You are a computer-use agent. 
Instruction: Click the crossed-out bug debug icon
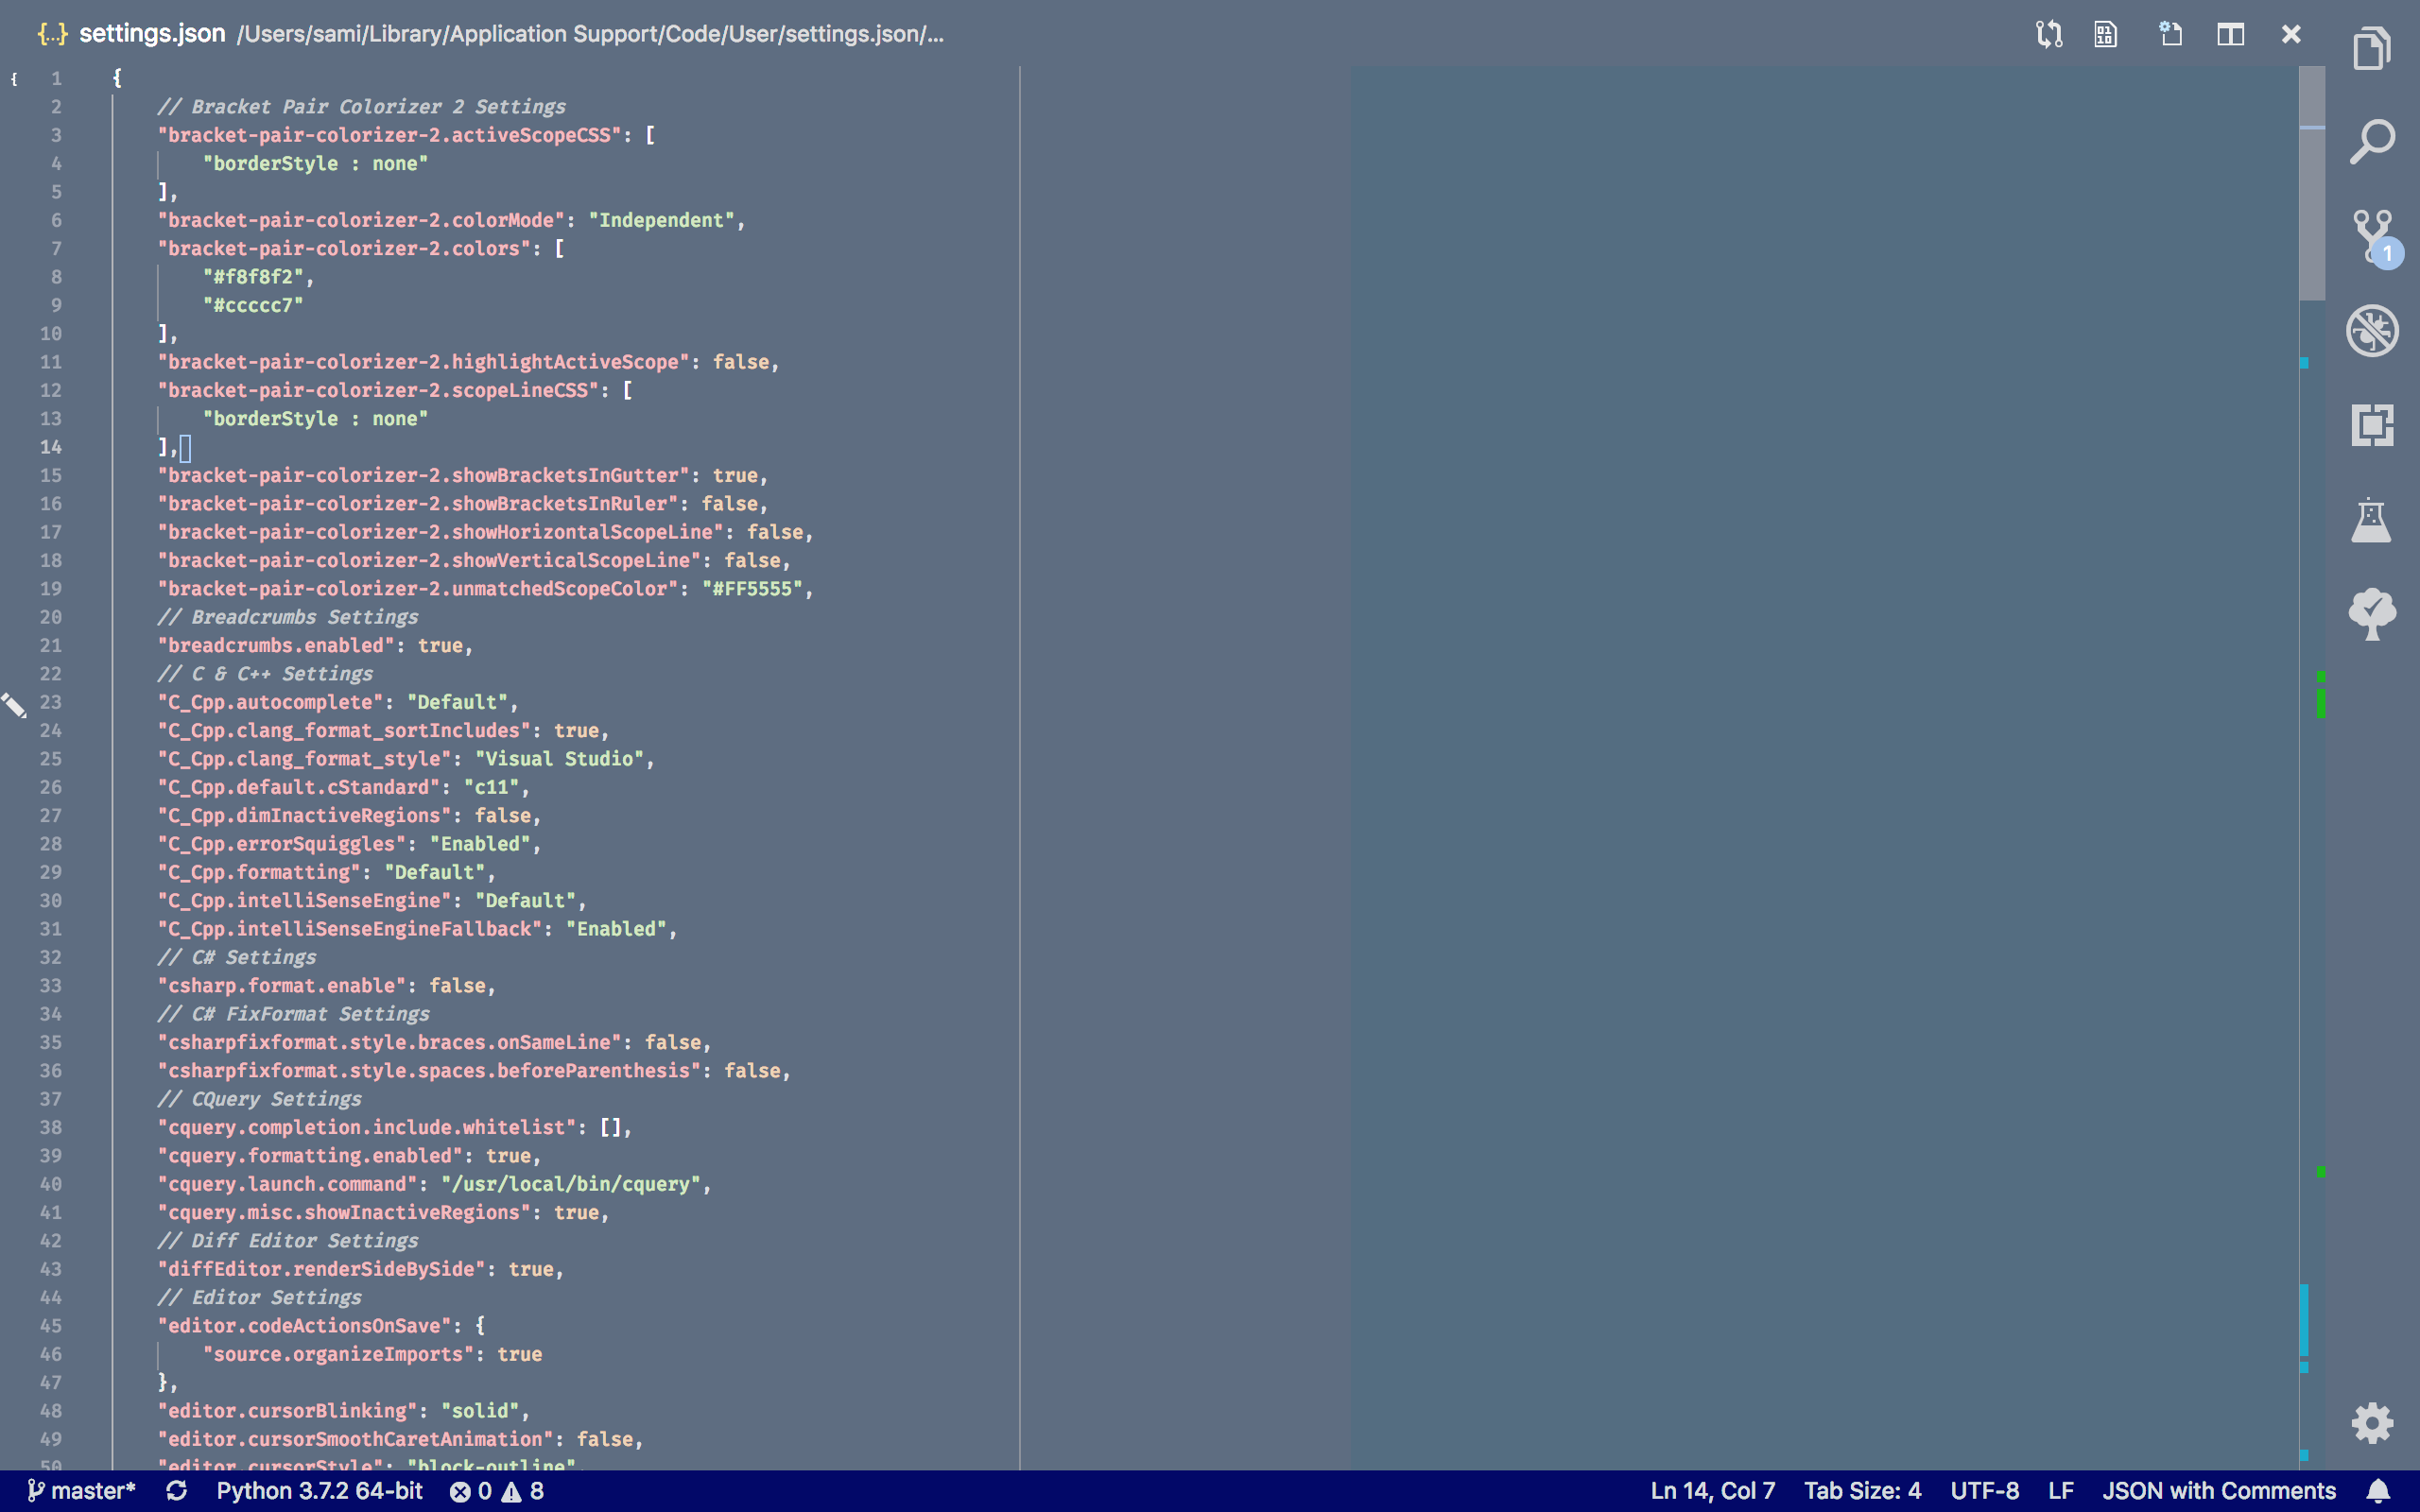tap(2372, 330)
